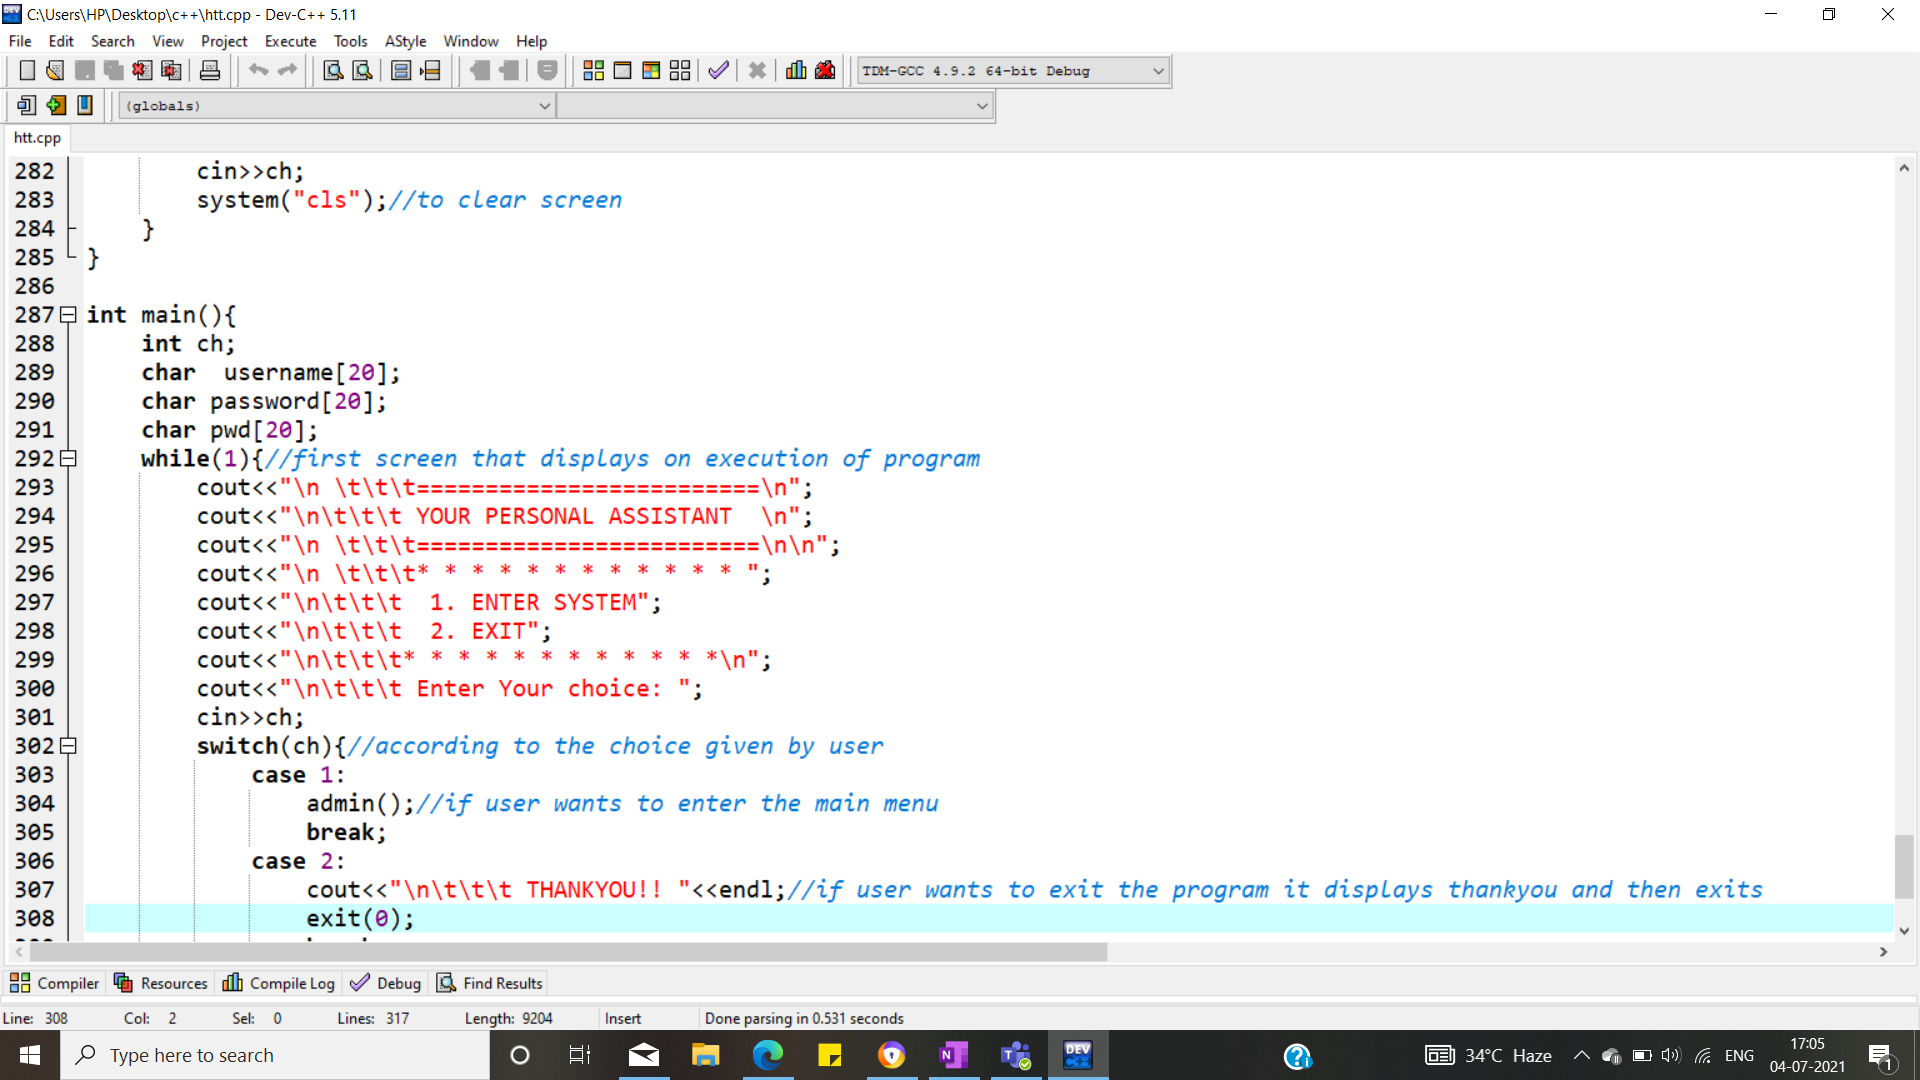
Task: Collapse the while loop fold at line 292
Action: point(68,459)
